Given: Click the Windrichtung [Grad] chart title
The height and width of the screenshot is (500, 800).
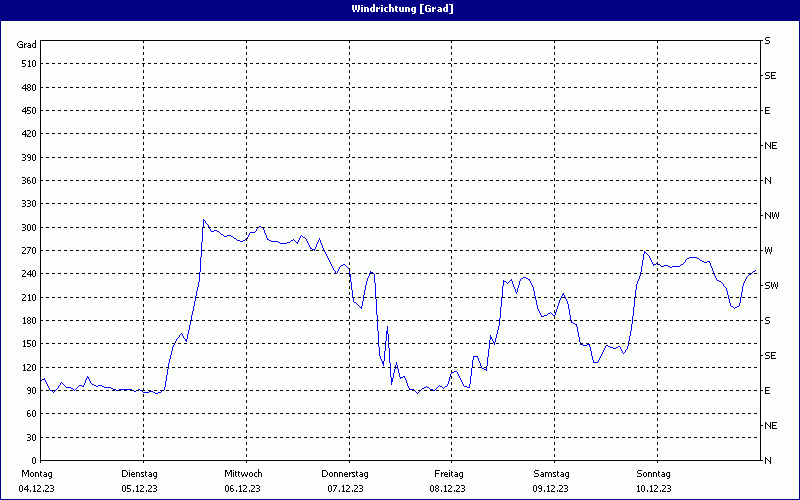Looking at the screenshot, I should point(400,9).
